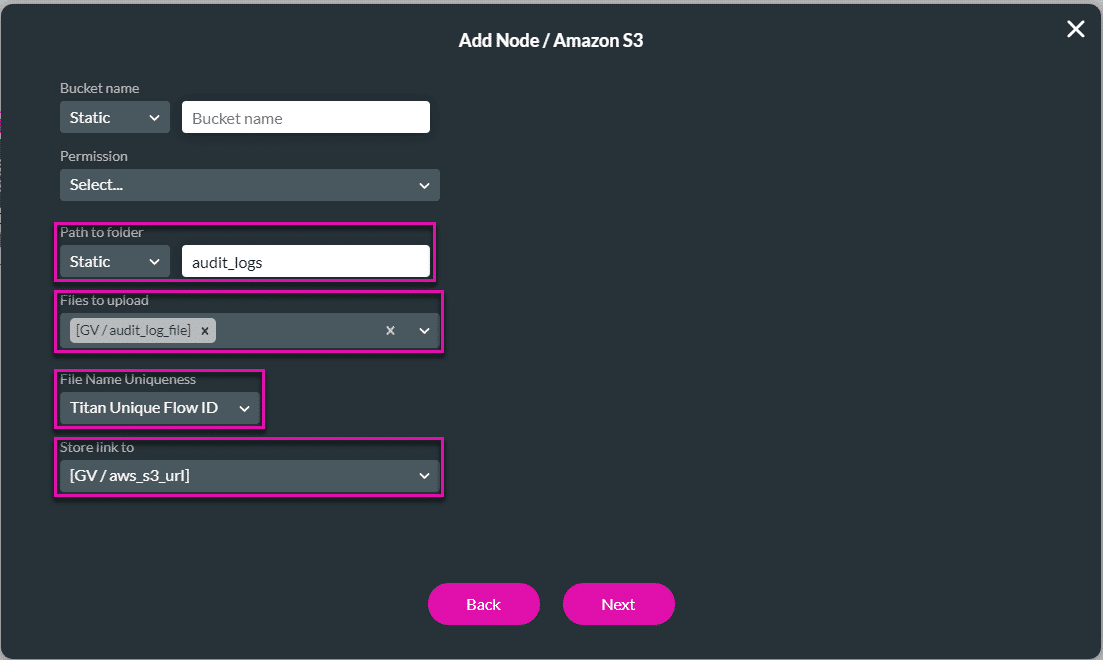Click the chevron on the Permission selector
Viewport: 1103px width, 660px height.
423,185
